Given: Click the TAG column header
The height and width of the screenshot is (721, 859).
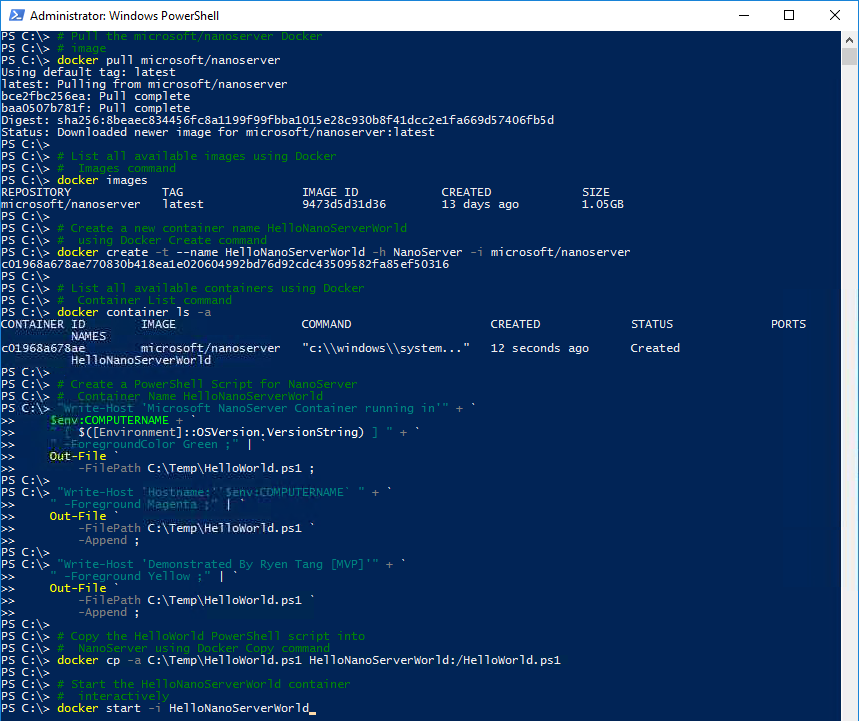Looking at the screenshot, I should click(173, 192).
